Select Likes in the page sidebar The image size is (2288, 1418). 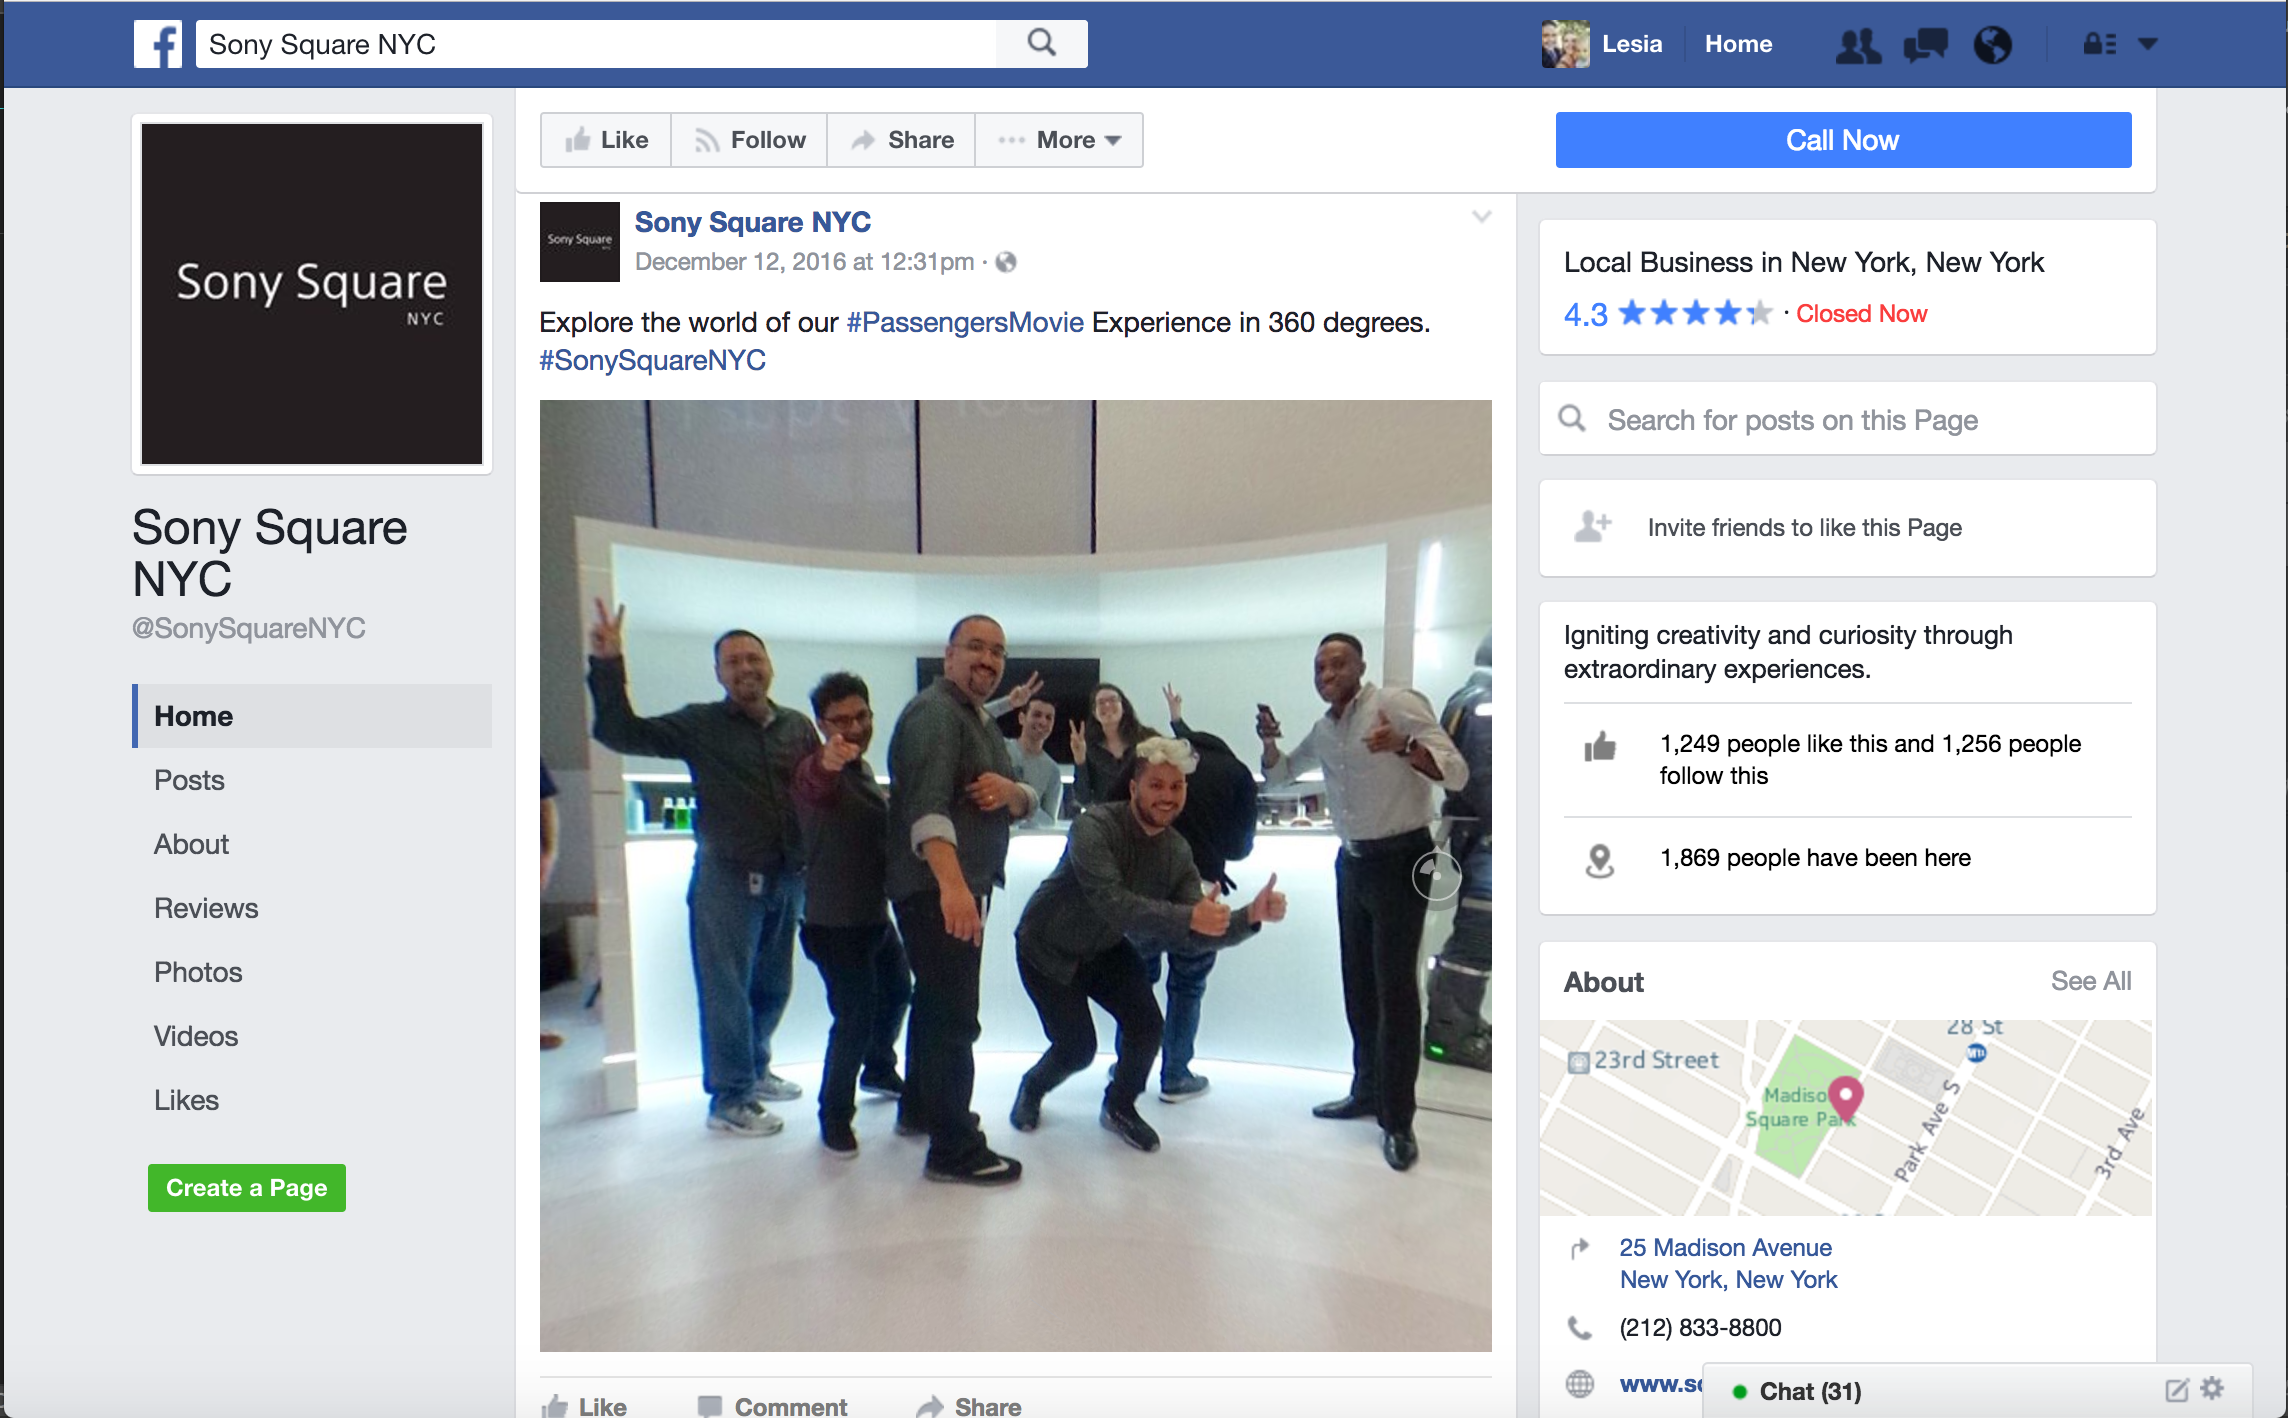[312, 1100]
